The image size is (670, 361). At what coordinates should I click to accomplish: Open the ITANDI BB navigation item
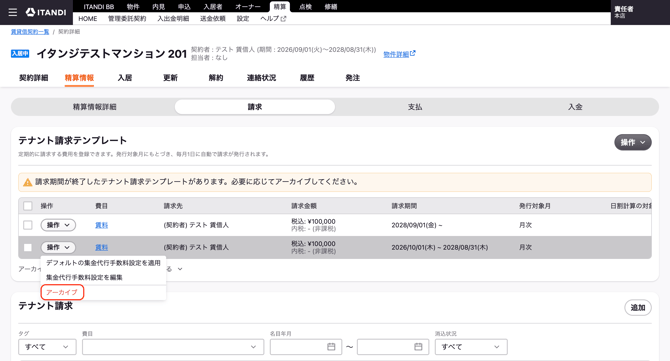point(99,6)
